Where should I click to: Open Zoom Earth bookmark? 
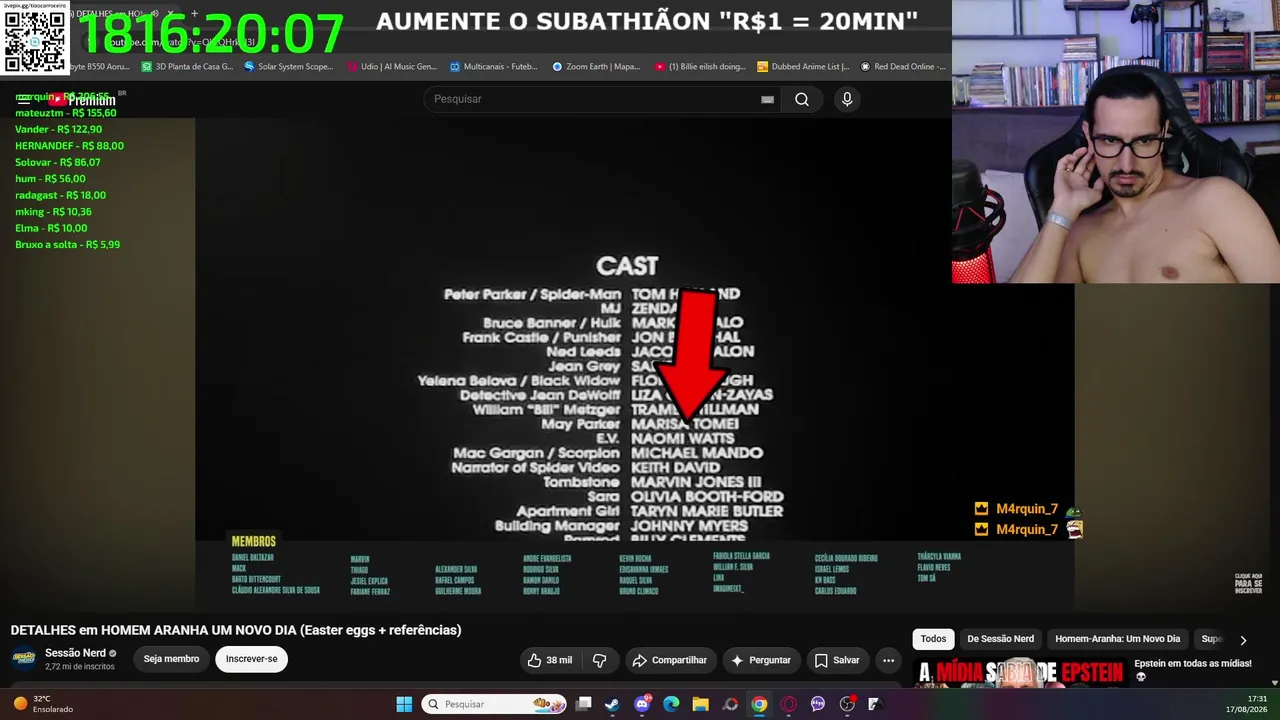(x=596, y=67)
